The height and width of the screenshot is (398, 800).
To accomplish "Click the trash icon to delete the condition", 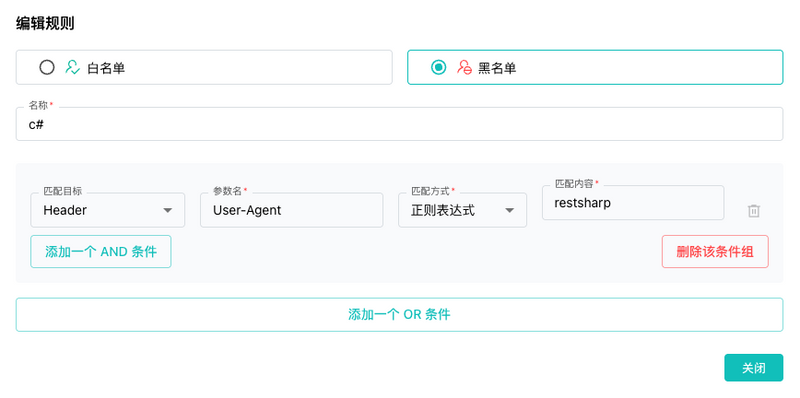I will coord(754,211).
